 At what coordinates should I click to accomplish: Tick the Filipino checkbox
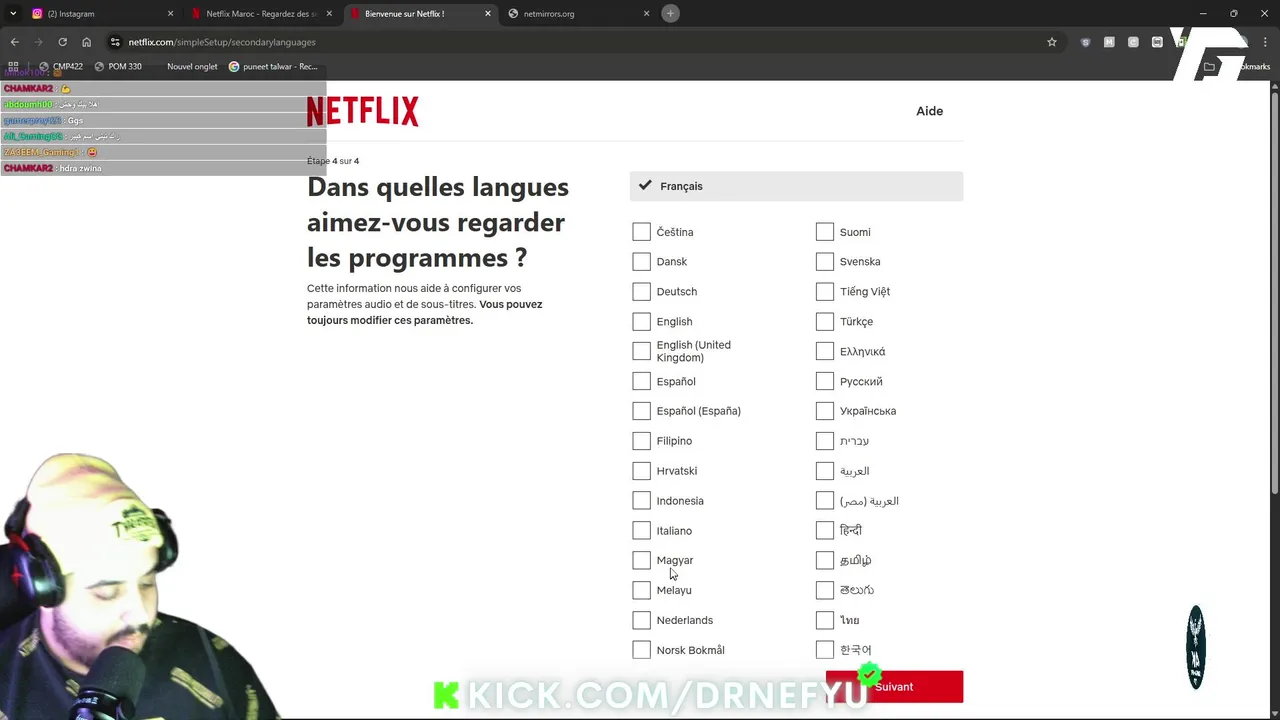click(641, 441)
